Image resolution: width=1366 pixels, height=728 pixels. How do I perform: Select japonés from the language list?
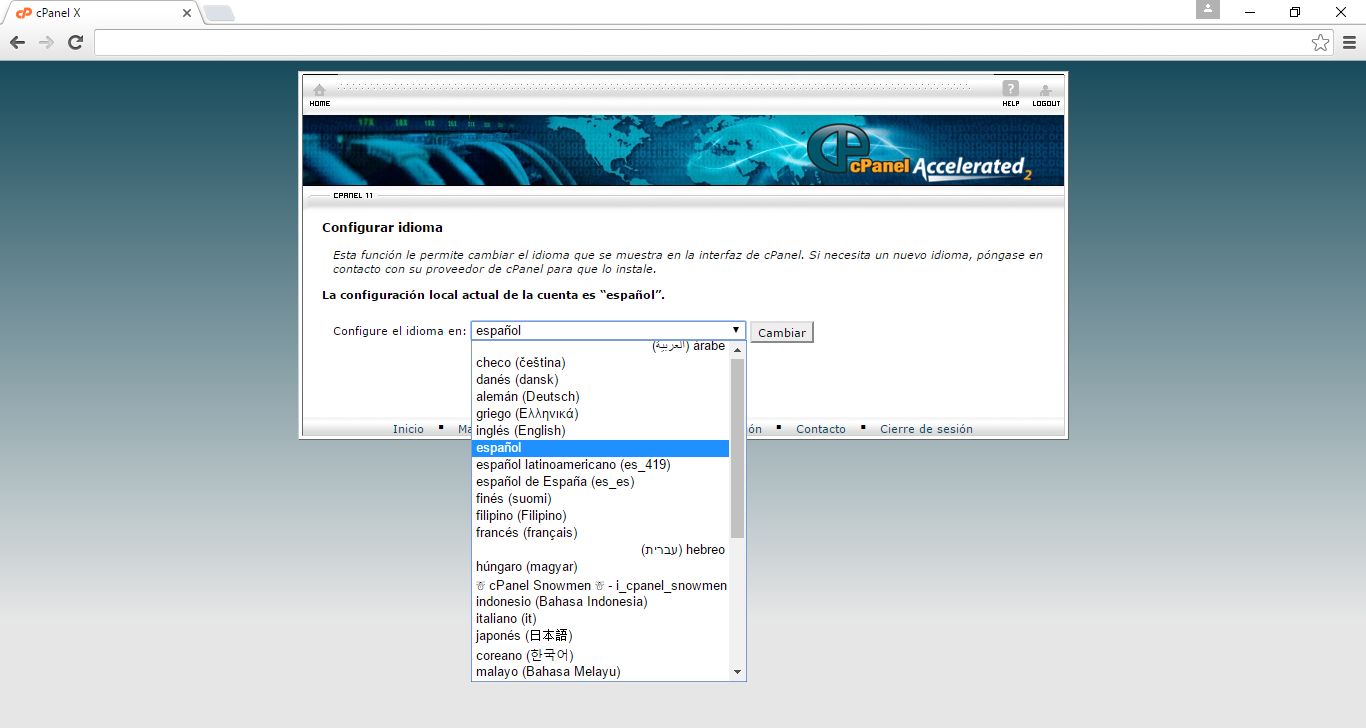524,636
